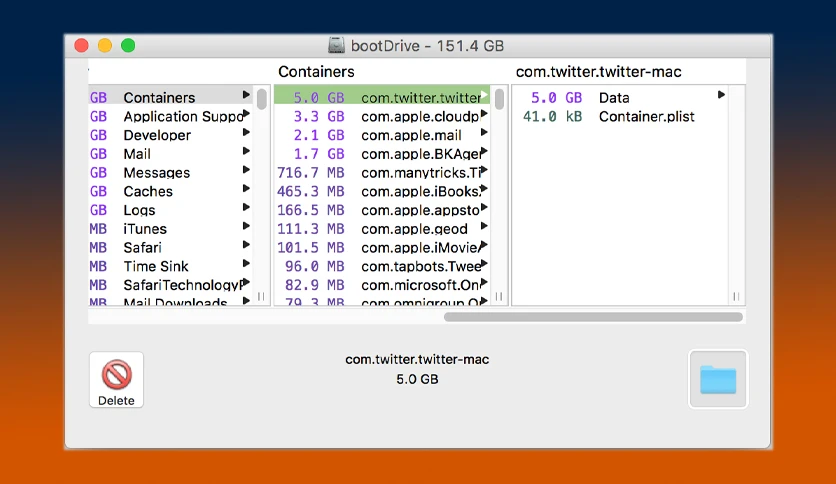This screenshot has height=484, width=836.
Task: Click the first column resize handle
Action: point(261,296)
